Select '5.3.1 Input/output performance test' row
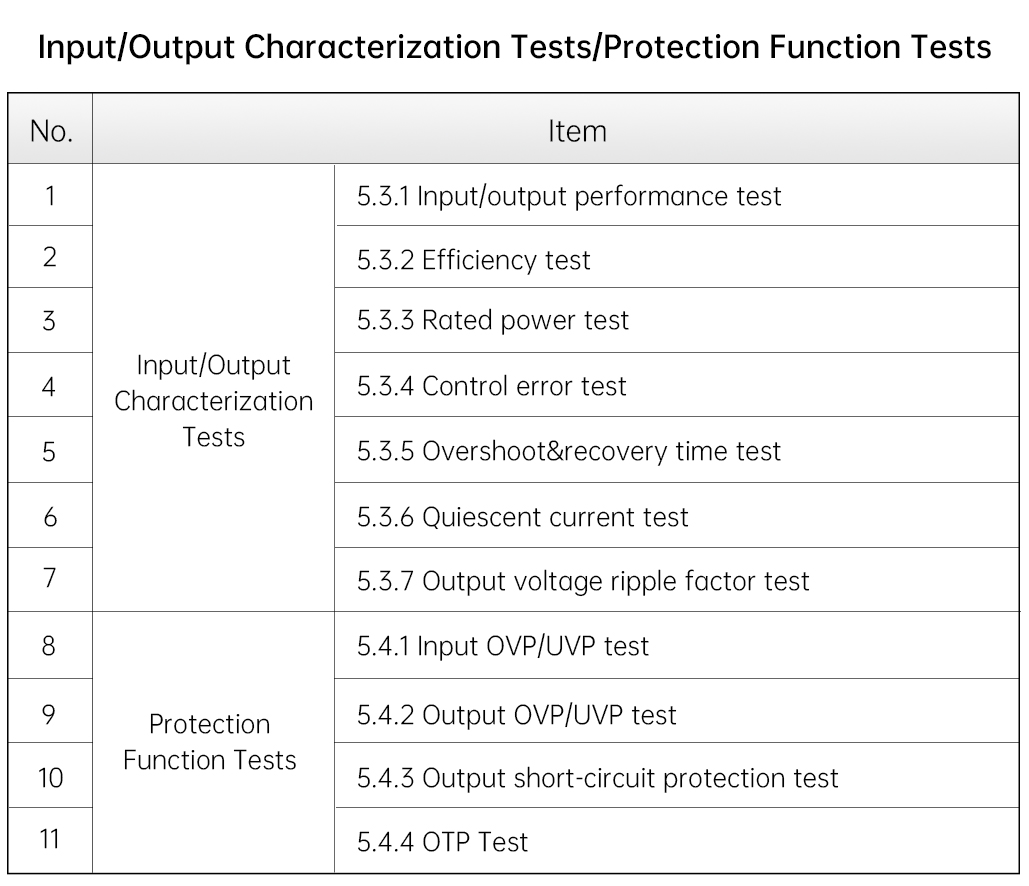Image resolution: width=1029 pixels, height=886 pixels. point(569,196)
